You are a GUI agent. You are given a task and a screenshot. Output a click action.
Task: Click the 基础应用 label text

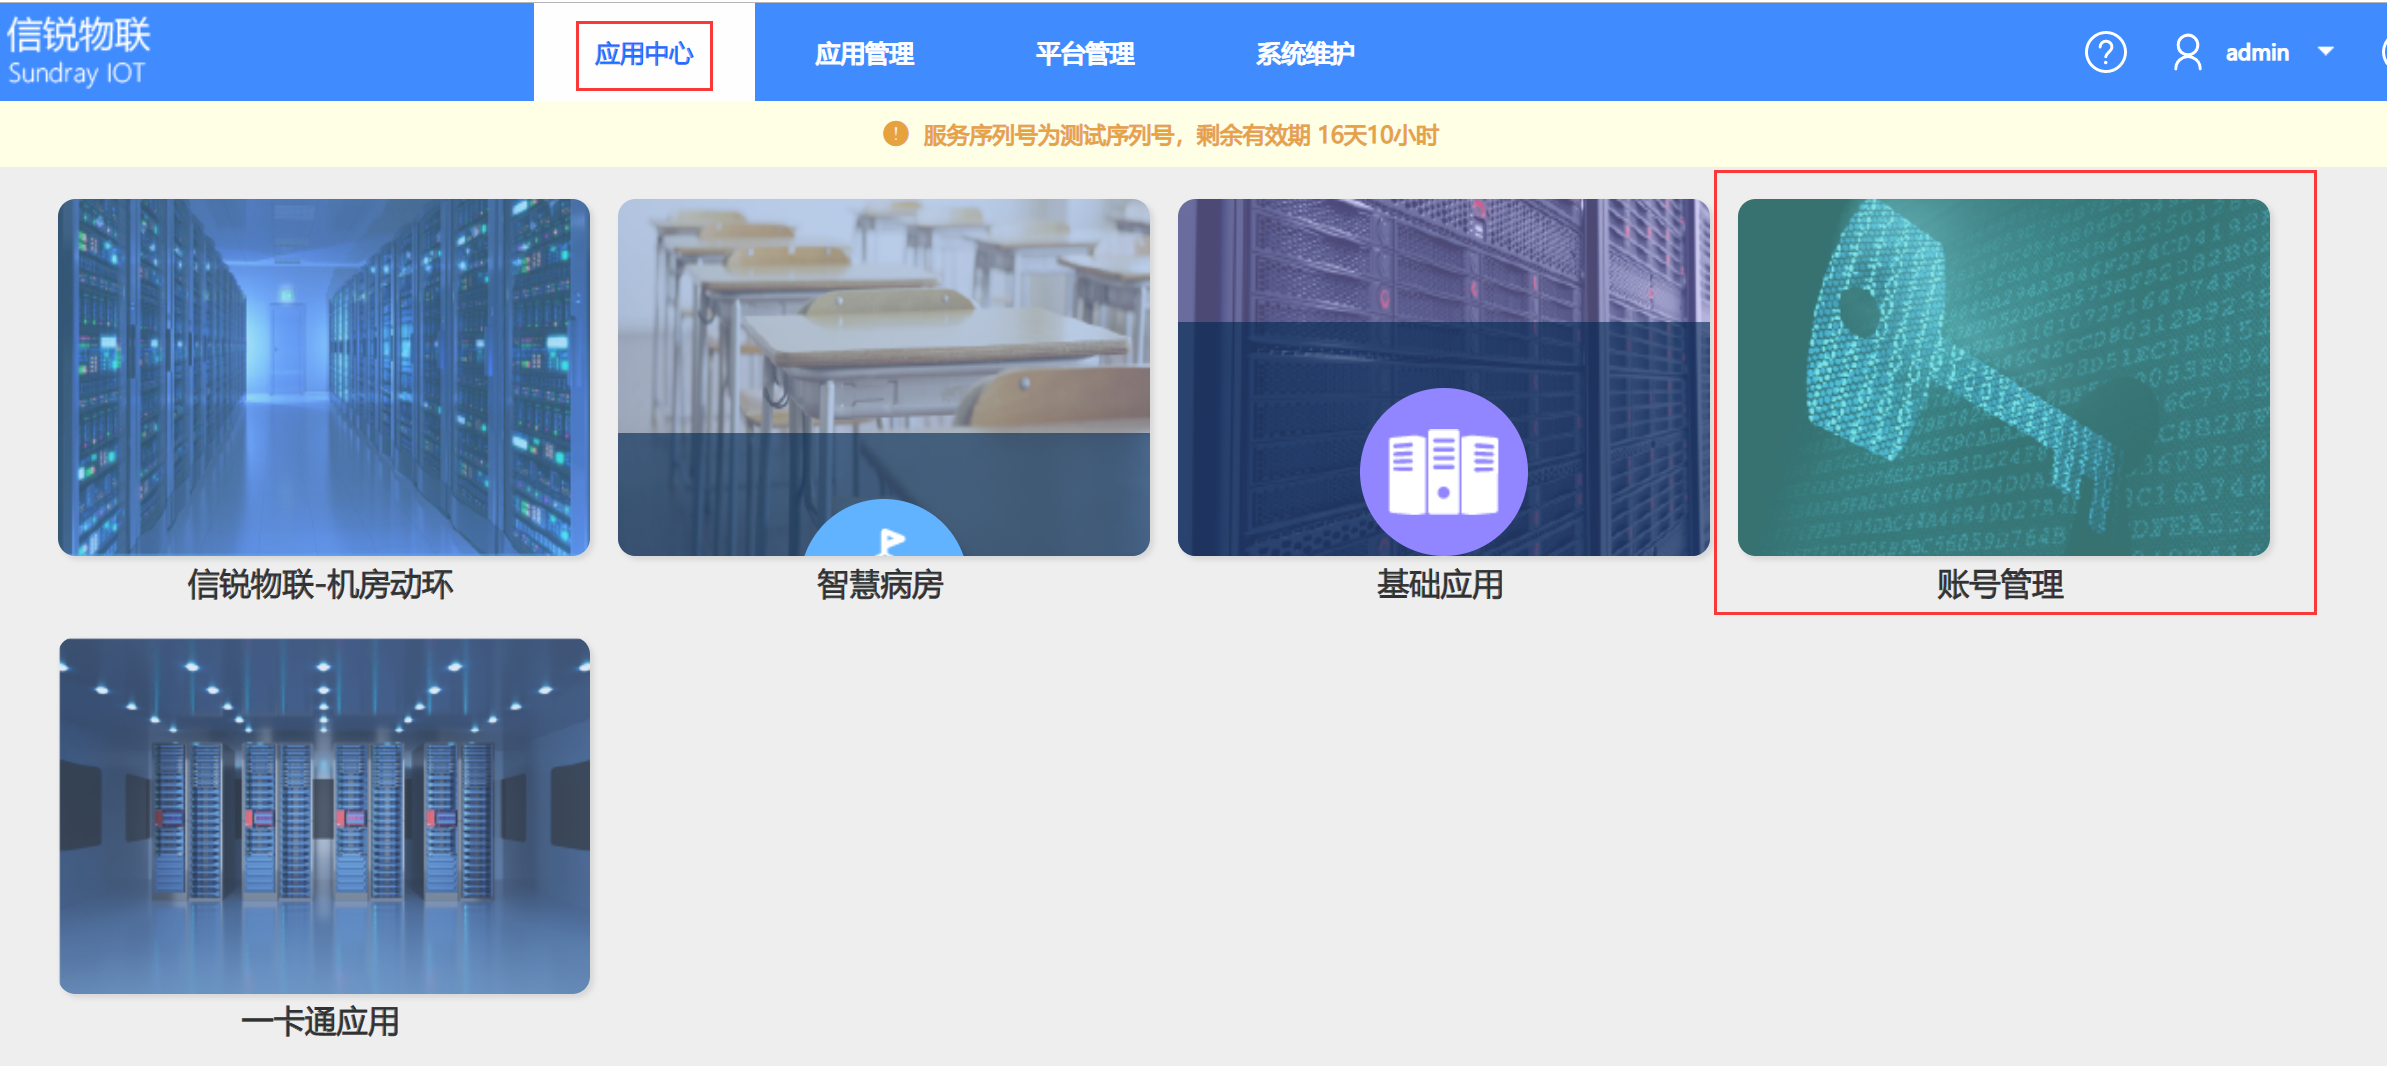(1440, 584)
